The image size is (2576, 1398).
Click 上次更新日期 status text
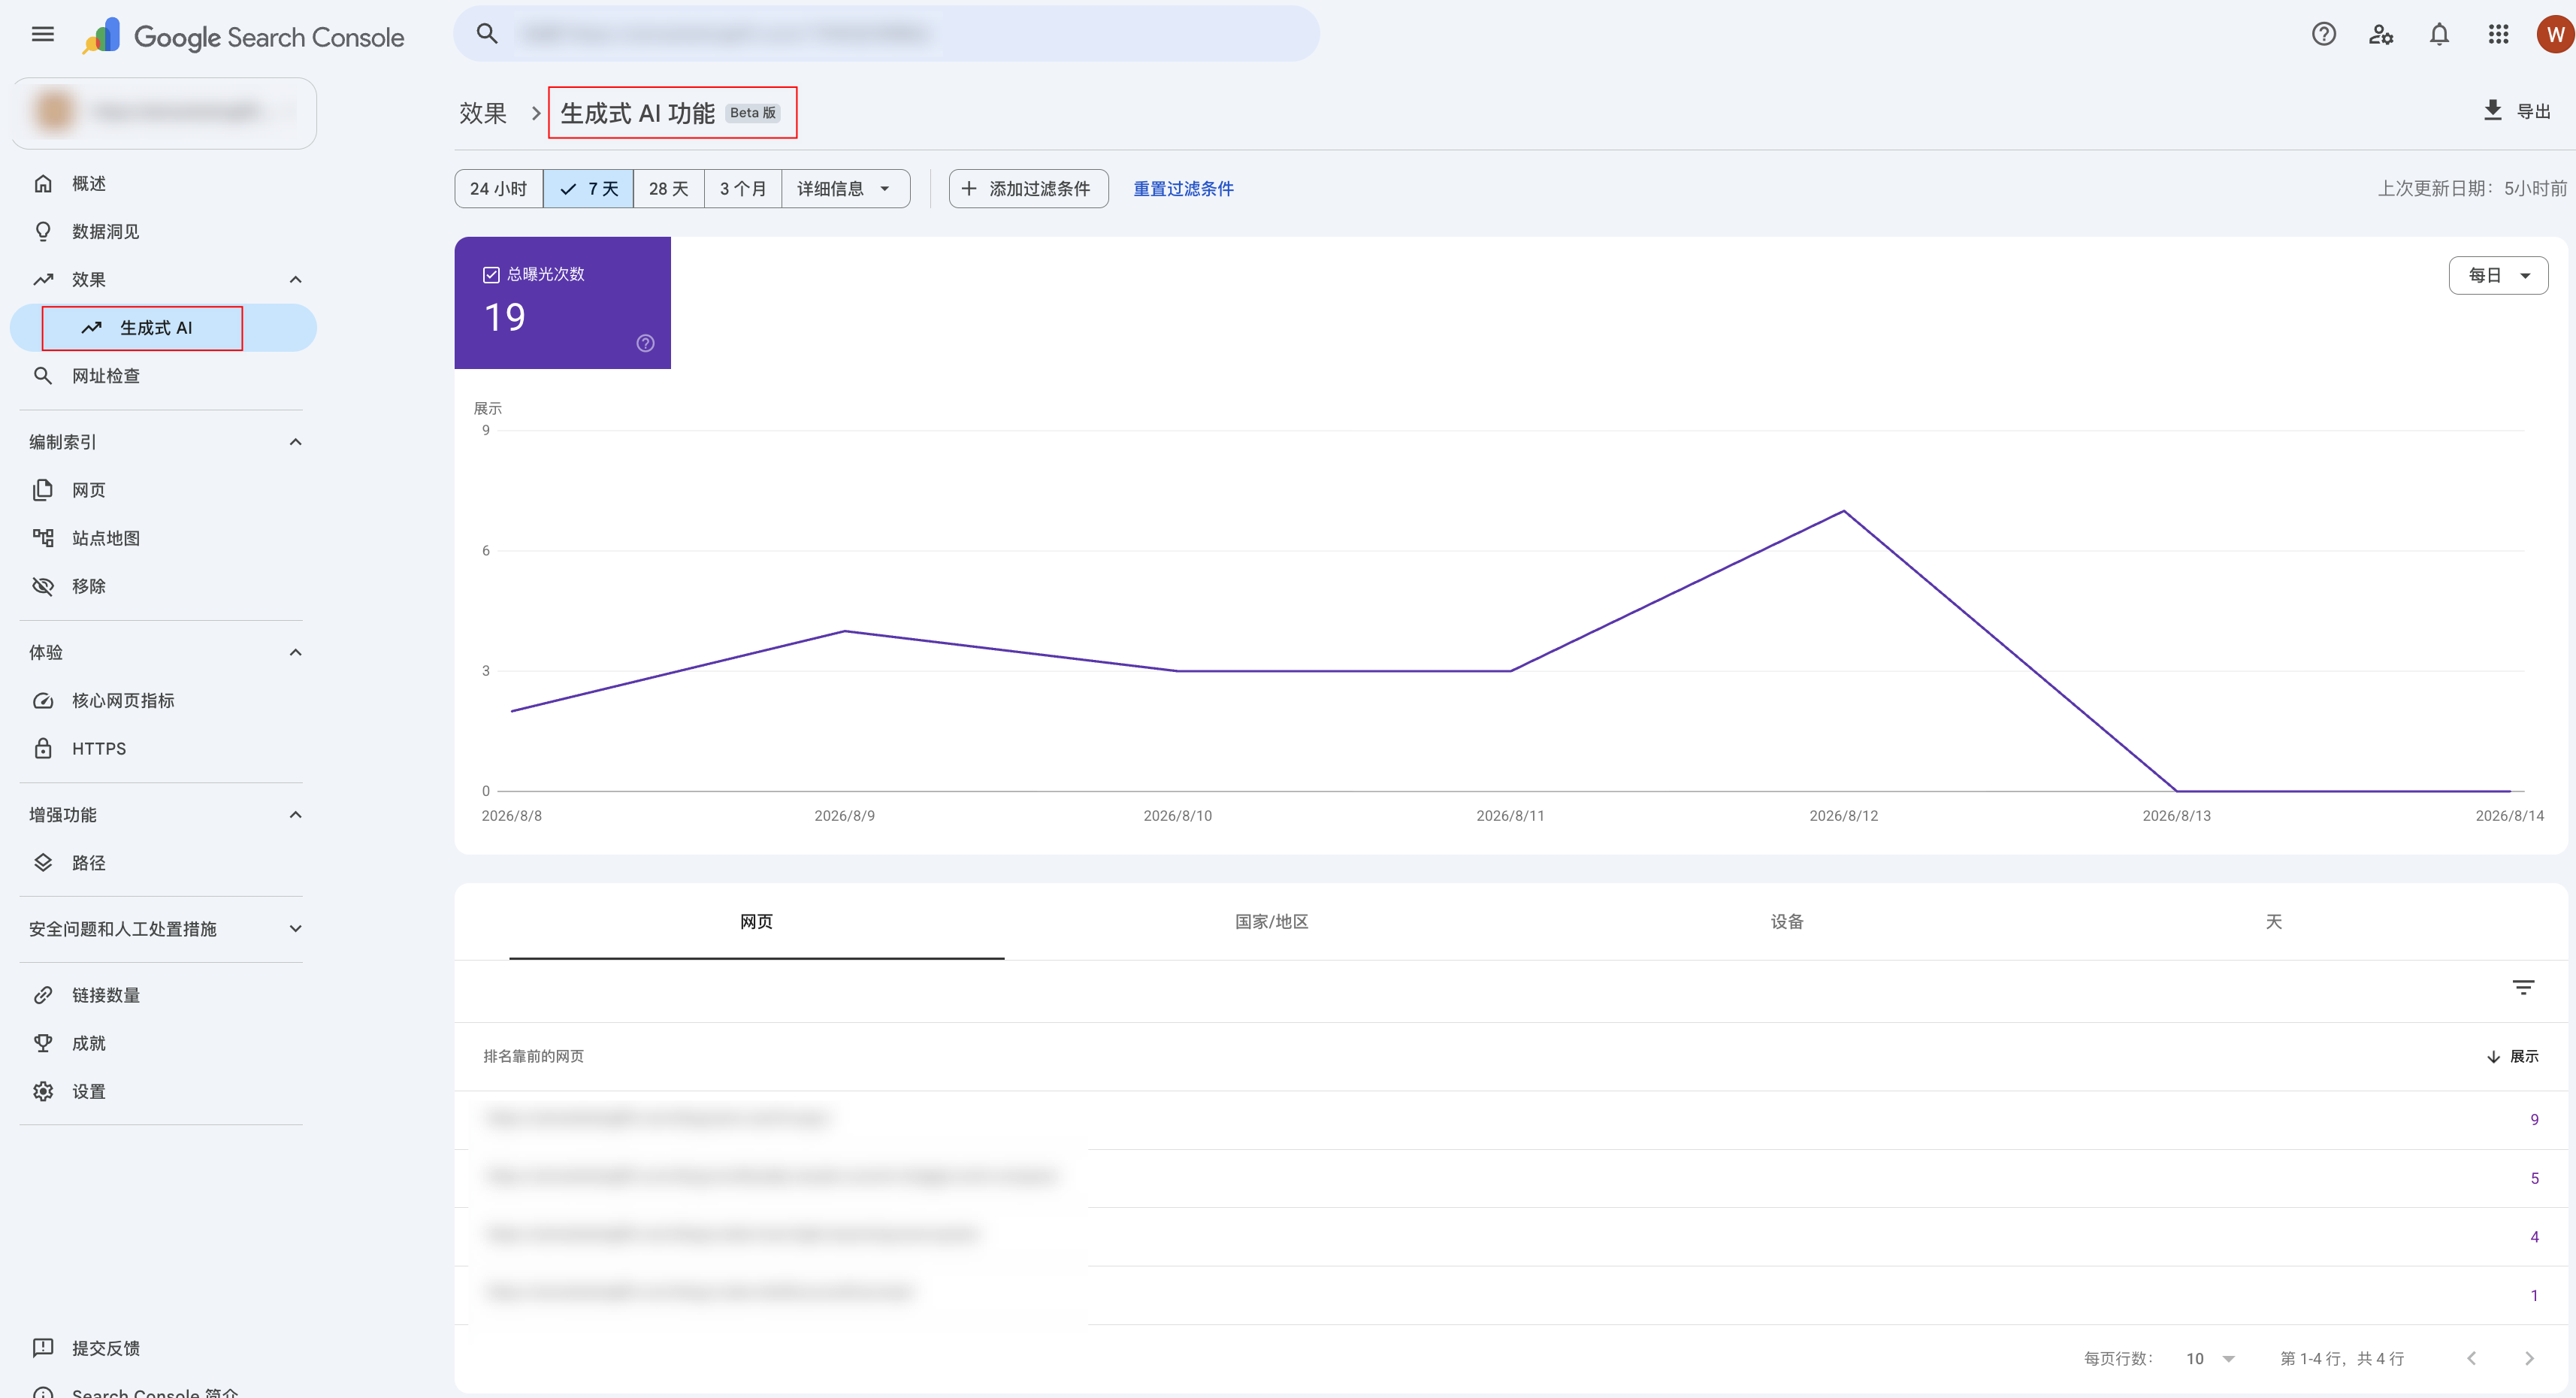coord(2471,188)
